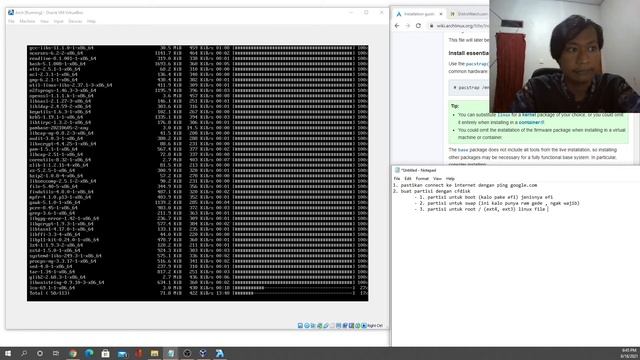Click the Notepad line 'partisi untuk boot'

pos(484,197)
